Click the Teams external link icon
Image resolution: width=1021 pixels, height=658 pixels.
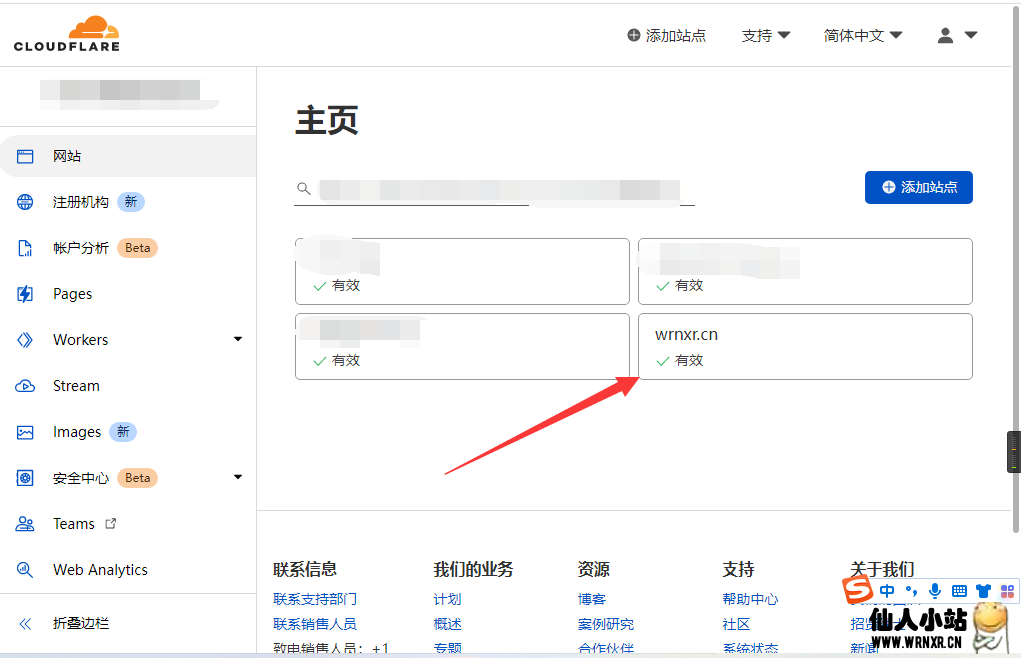(x=111, y=523)
